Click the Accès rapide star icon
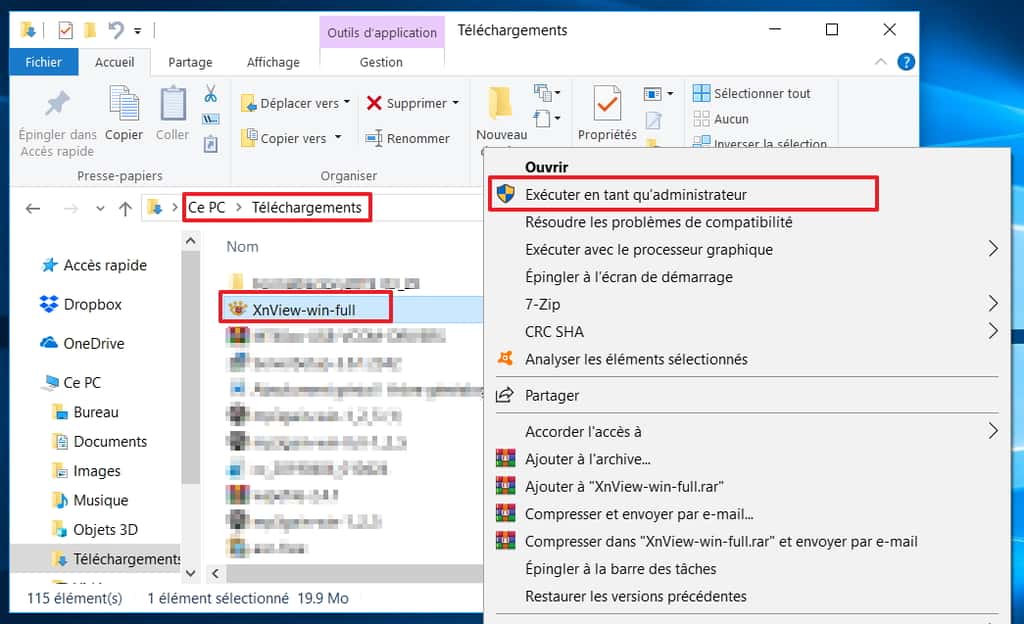1024x624 pixels. (x=50, y=265)
